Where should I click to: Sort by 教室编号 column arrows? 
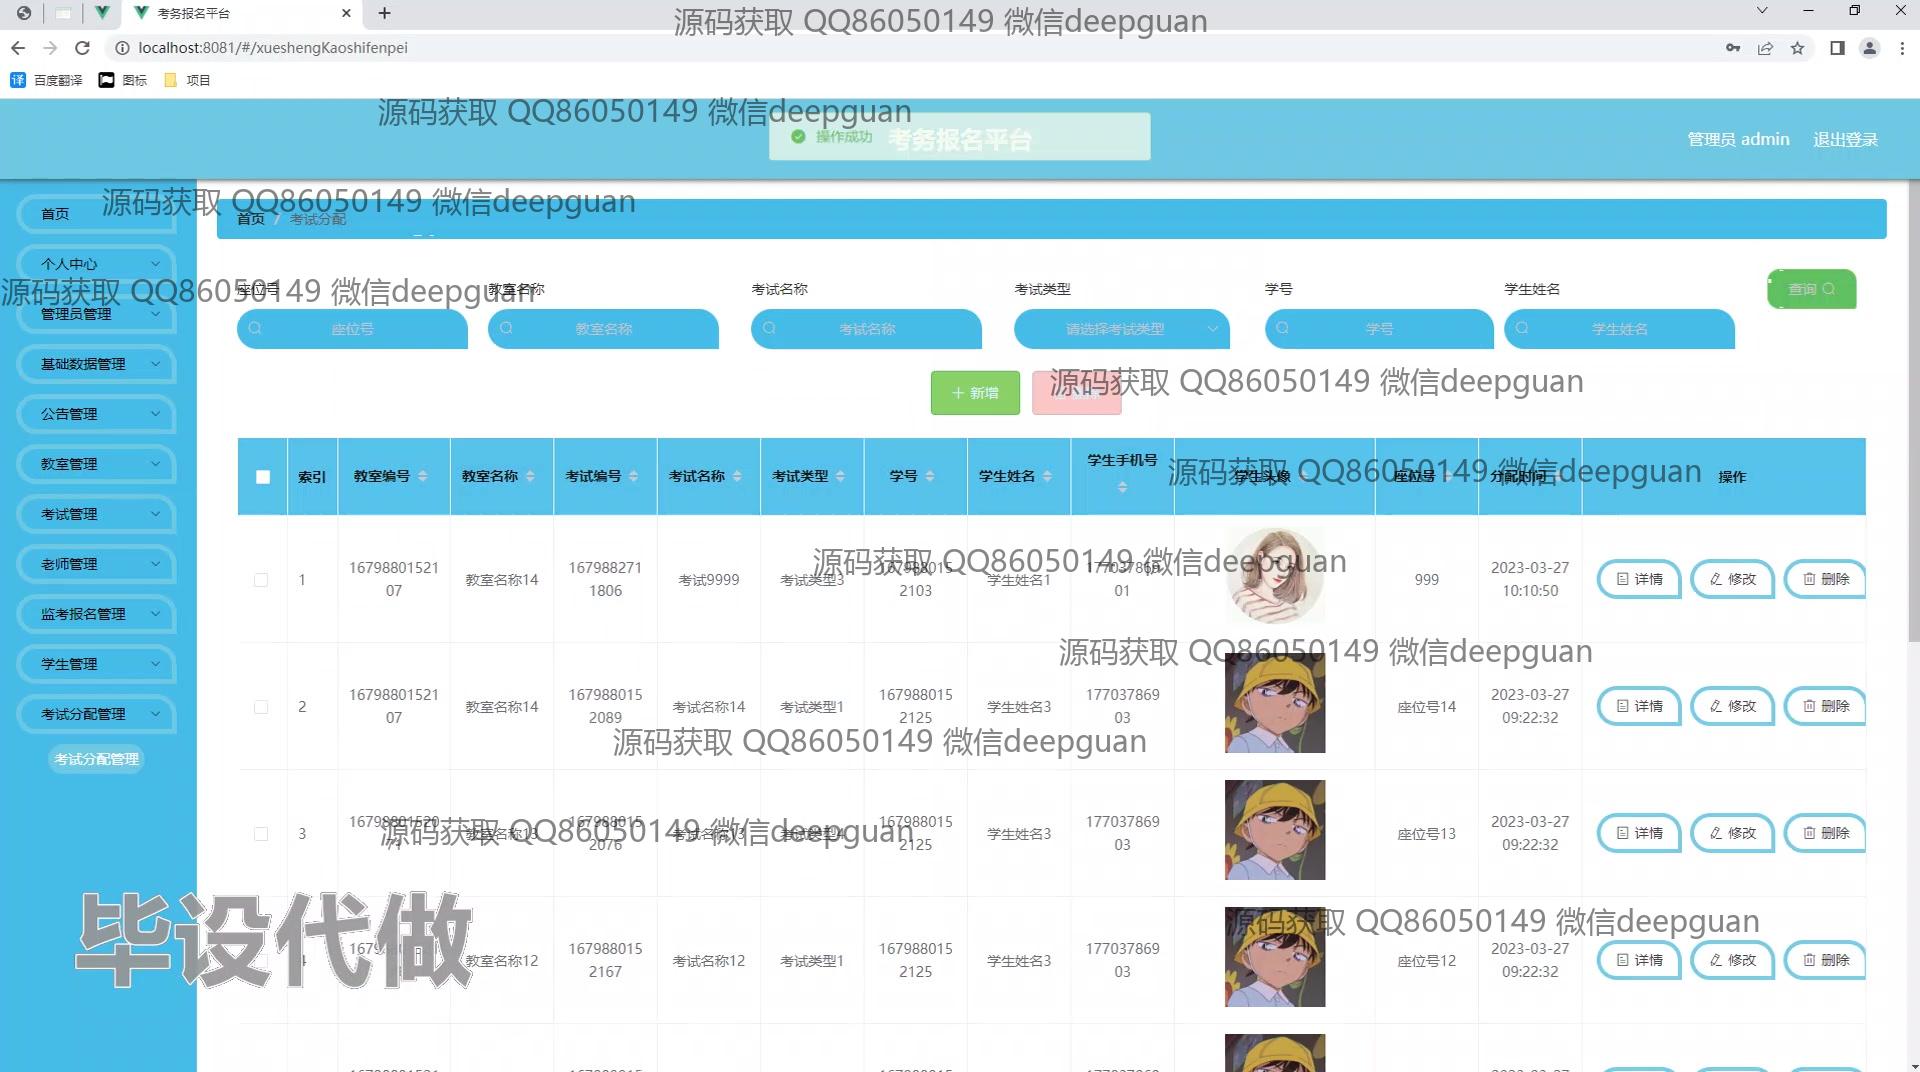click(423, 476)
